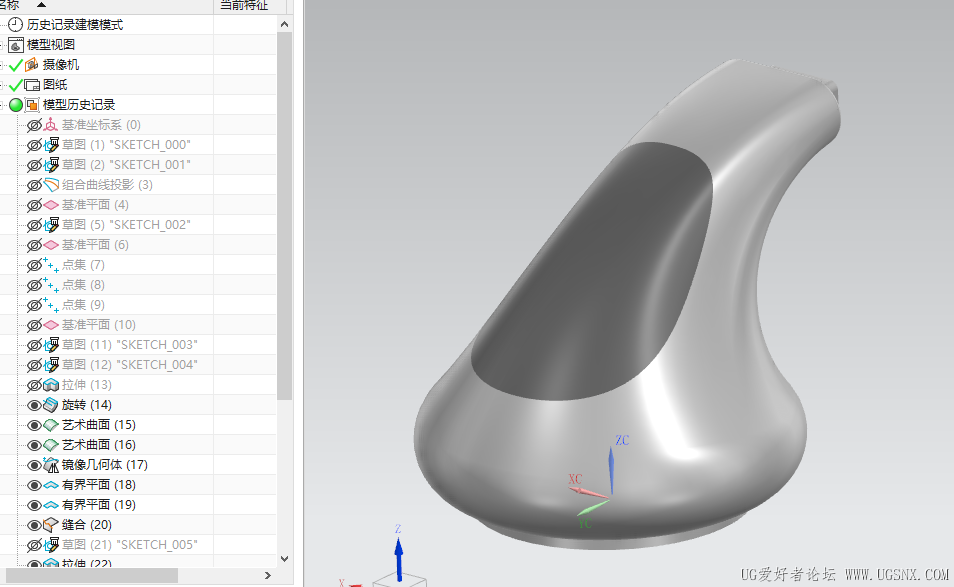Click the 艺术曲面 (16) surface icon
Viewport: 954px width, 587px height.
click(x=51, y=445)
